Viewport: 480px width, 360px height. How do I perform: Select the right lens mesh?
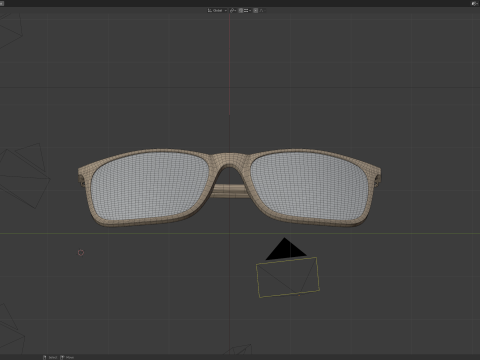309,185
